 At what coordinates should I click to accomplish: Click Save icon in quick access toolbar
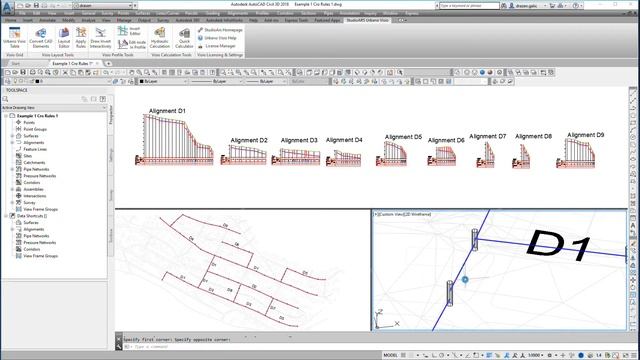pyautogui.click(x=36, y=6)
